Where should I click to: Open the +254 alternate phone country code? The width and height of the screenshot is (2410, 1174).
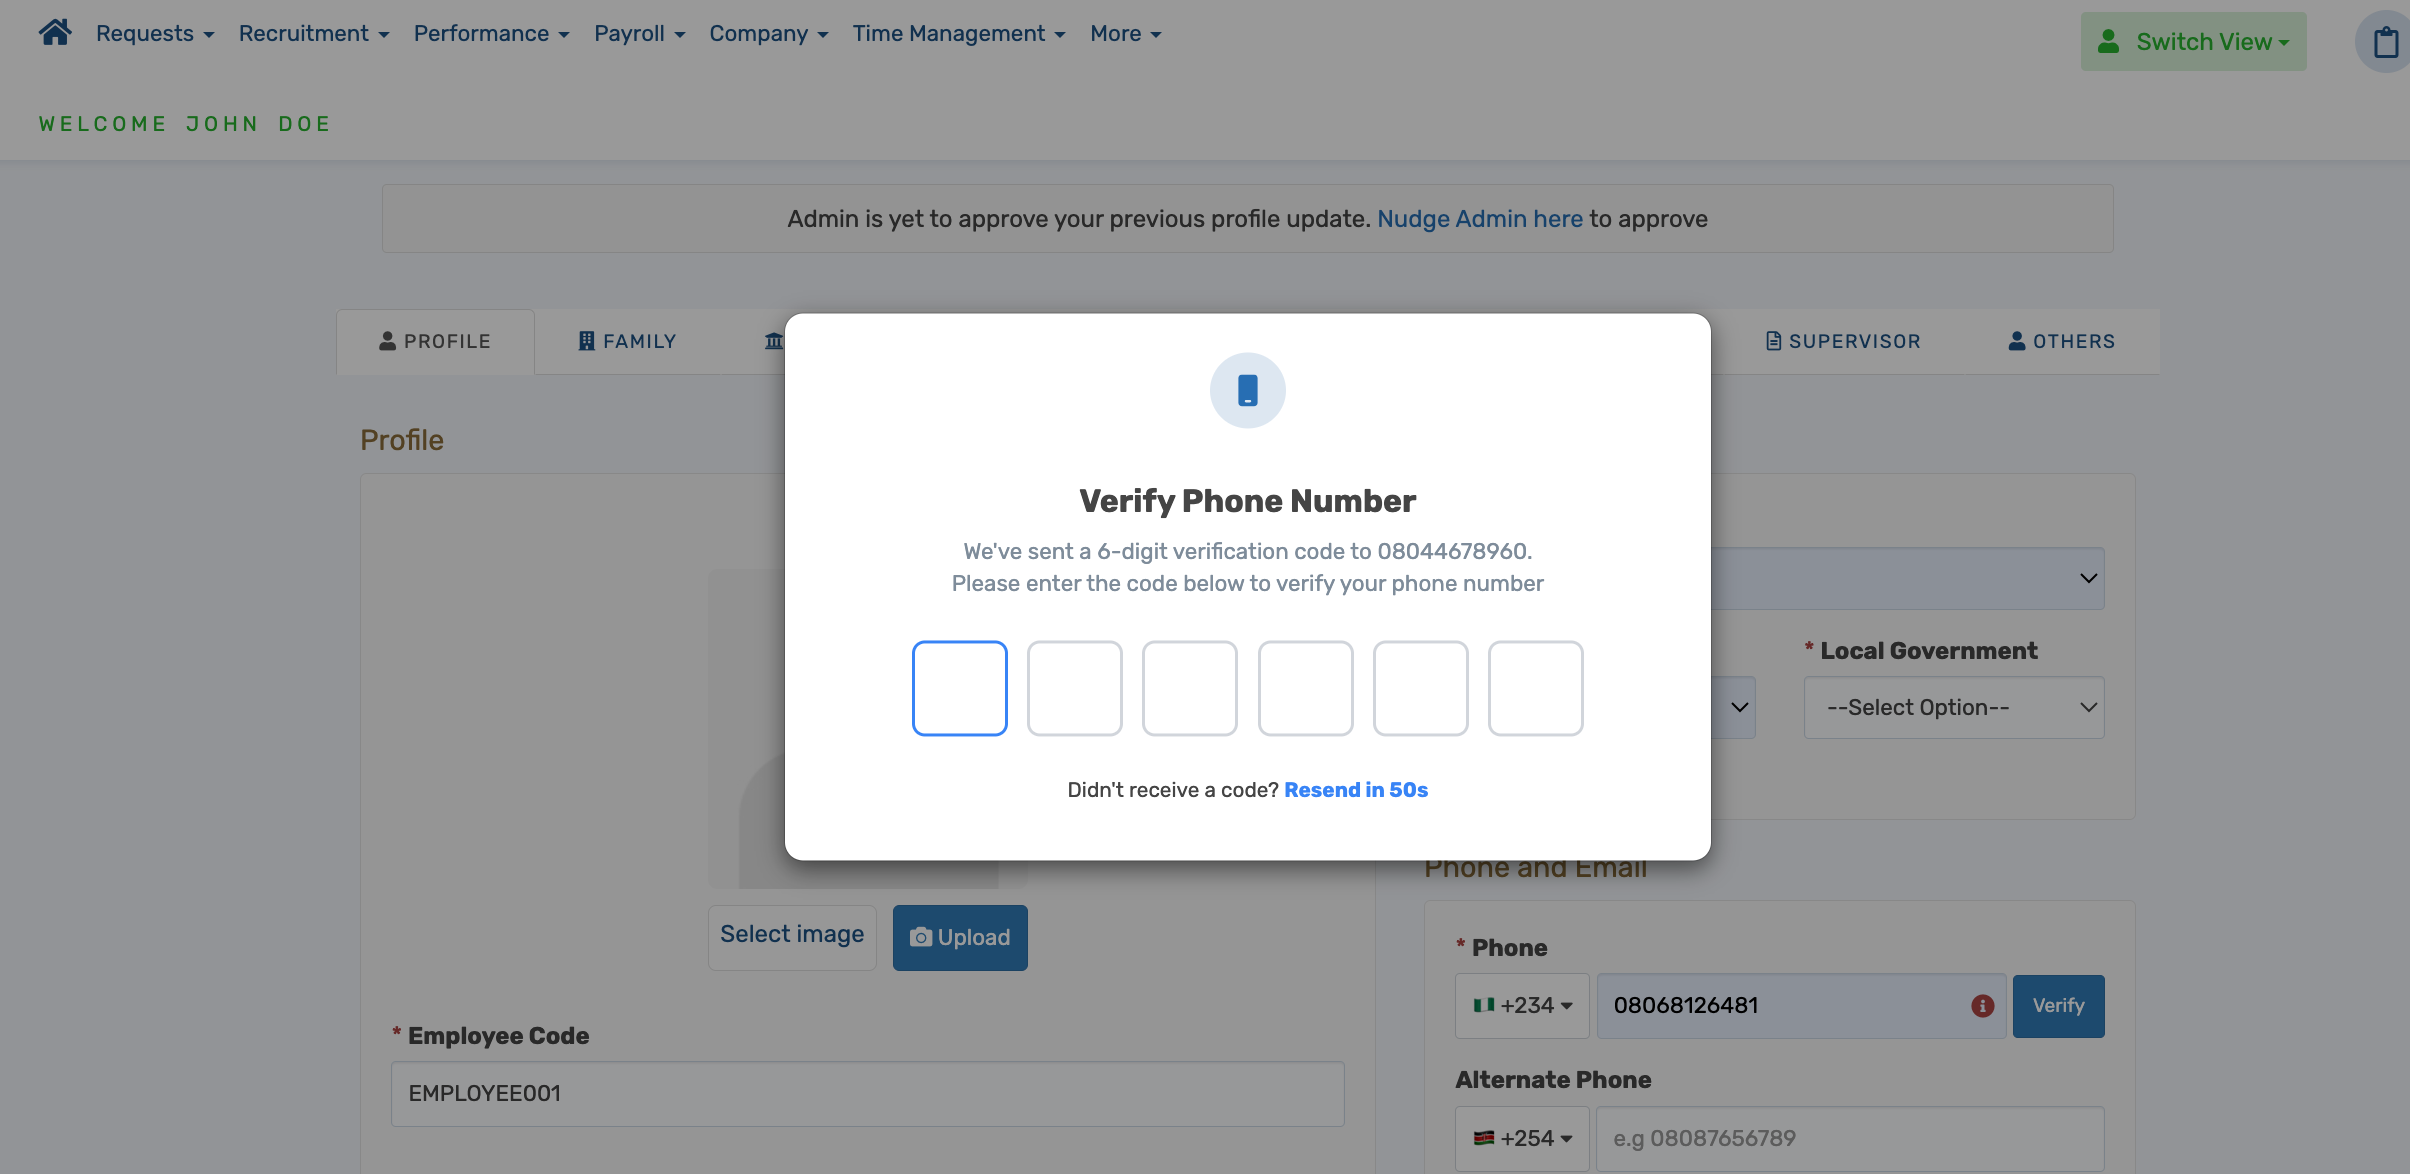point(1522,1139)
